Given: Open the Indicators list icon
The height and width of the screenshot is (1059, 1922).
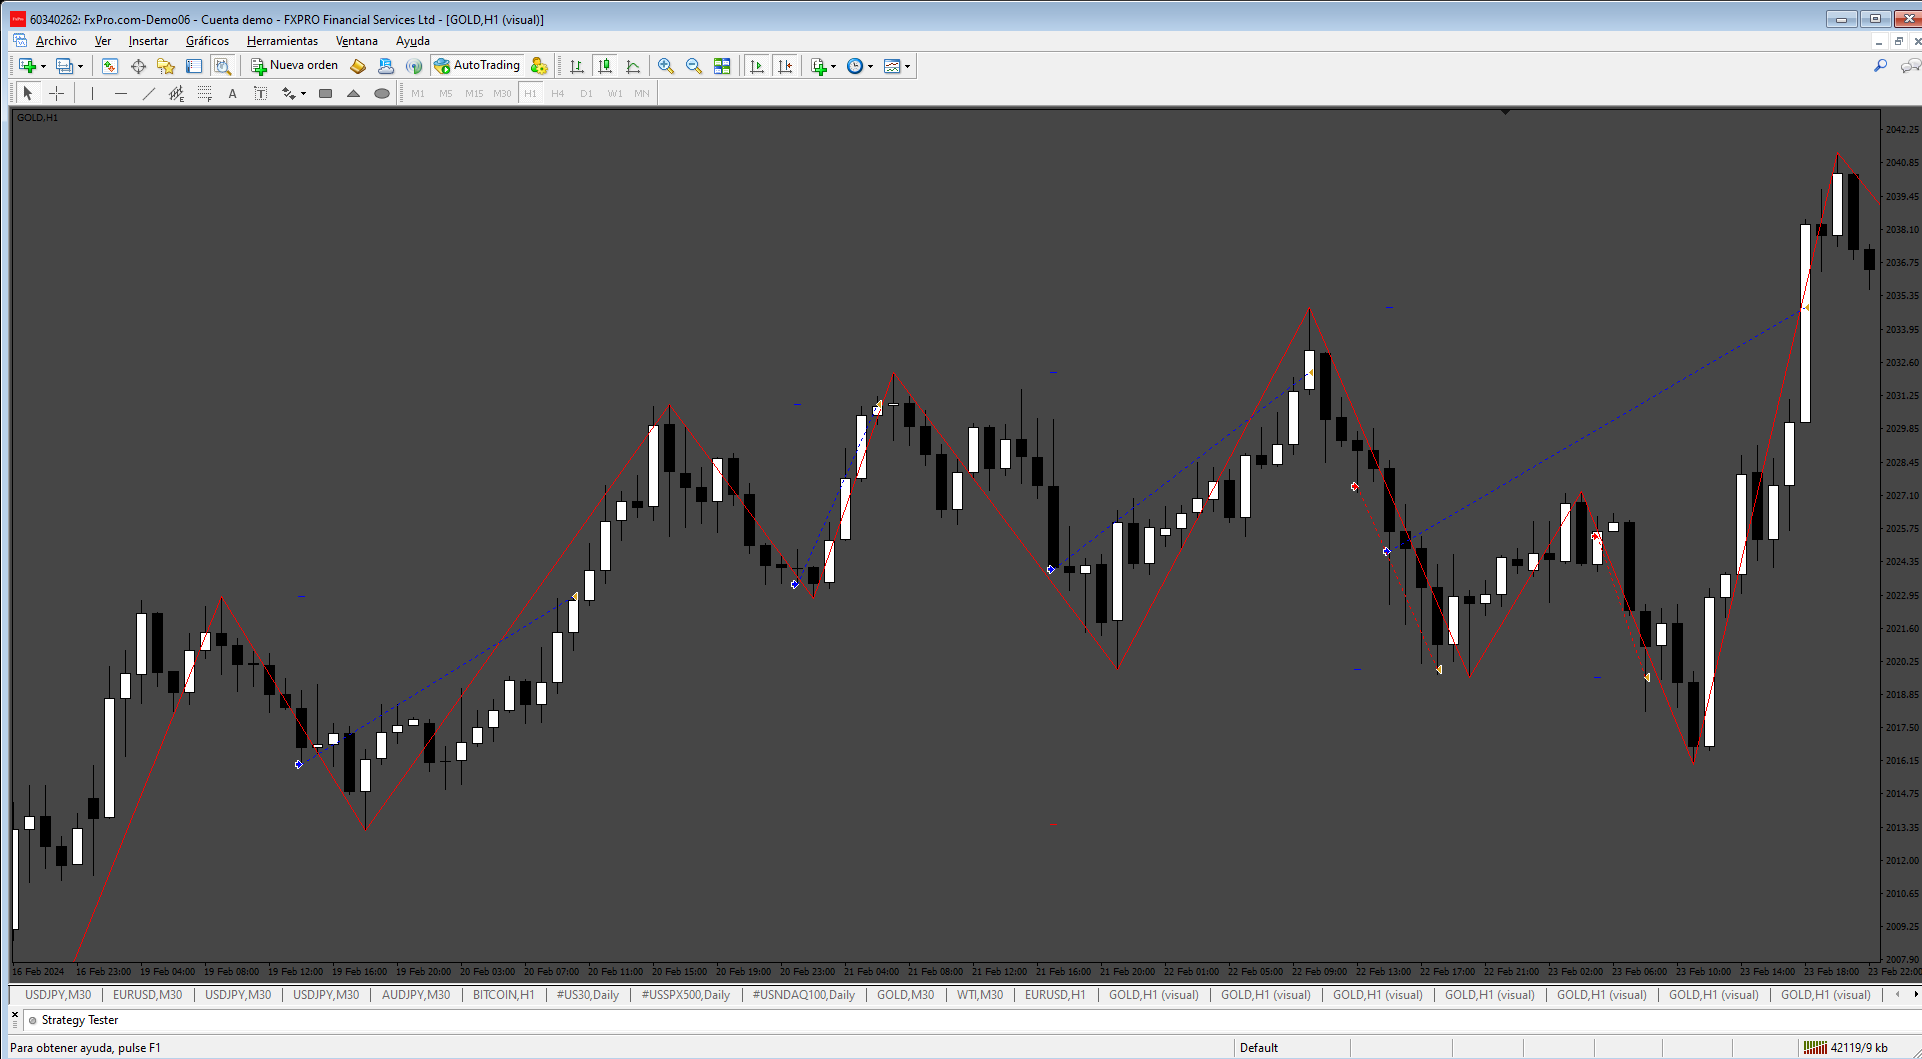Looking at the screenshot, I should [819, 66].
